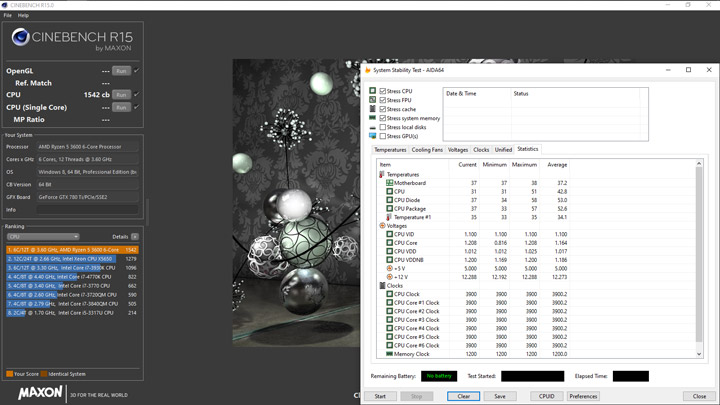Select the Intel Core i7-4770K ranking row
The image size is (720, 405).
[72, 277]
